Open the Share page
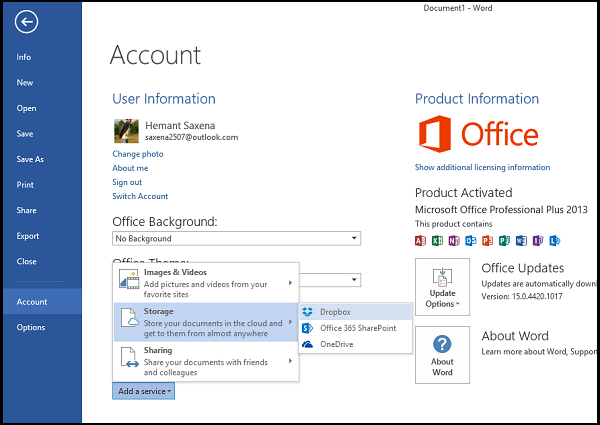600x425 pixels. (26, 210)
